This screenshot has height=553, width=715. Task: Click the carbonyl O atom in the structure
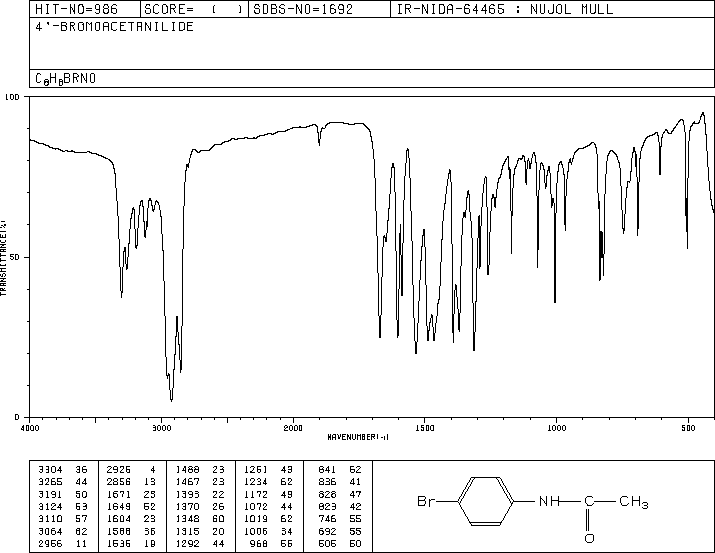[x=589, y=538]
